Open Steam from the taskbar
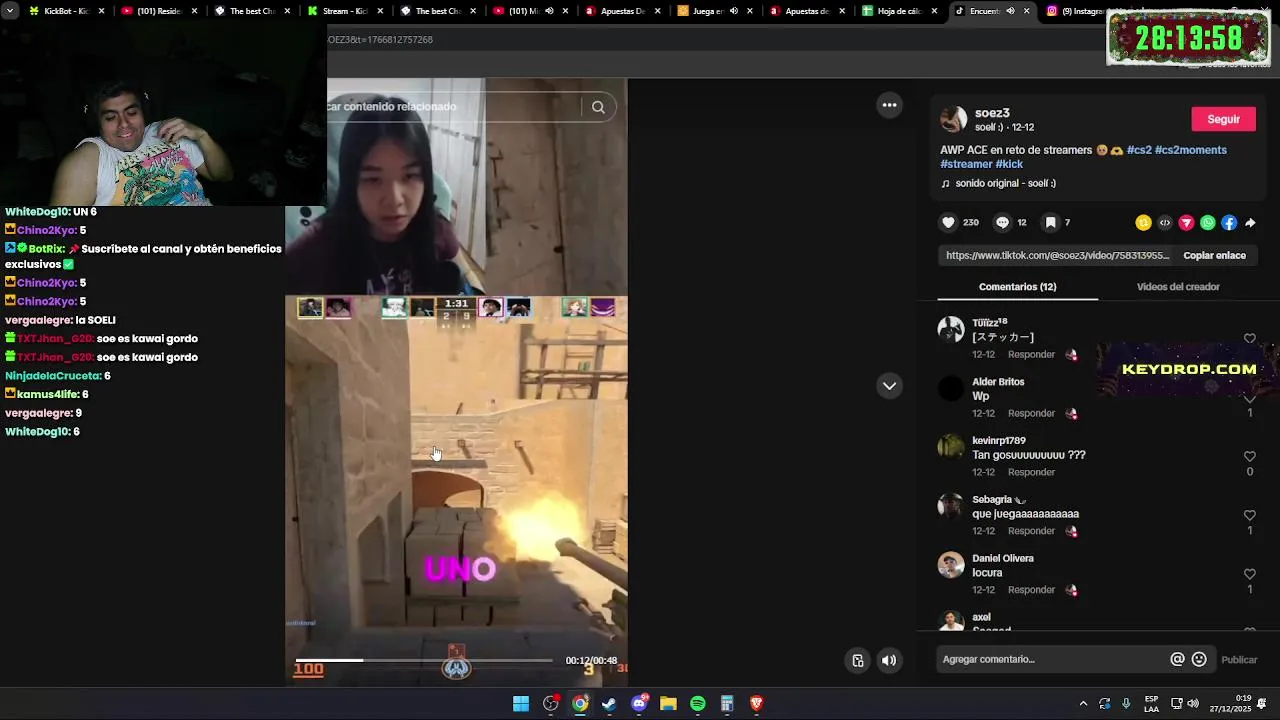This screenshot has width=1280, height=720. tap(609, 704)
